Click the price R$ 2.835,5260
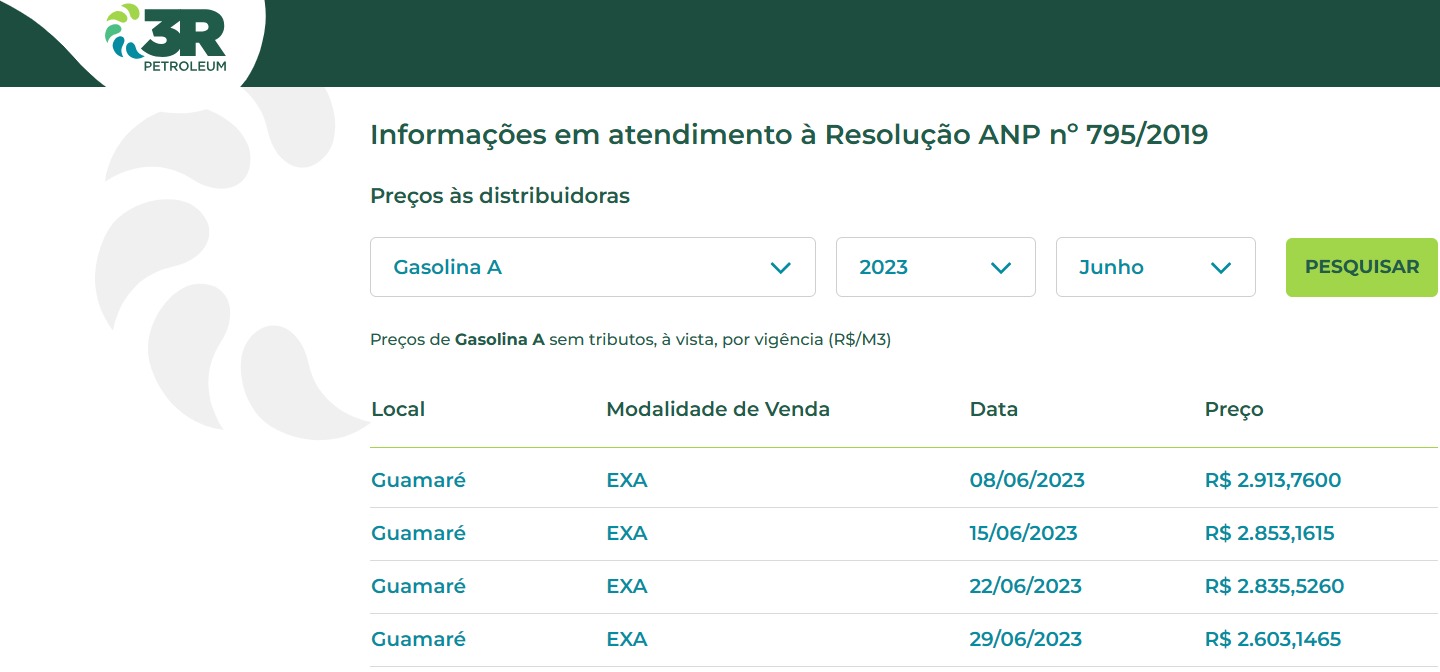Image resolution: width=1440 pixels, height=672 pixels. 1274,586
